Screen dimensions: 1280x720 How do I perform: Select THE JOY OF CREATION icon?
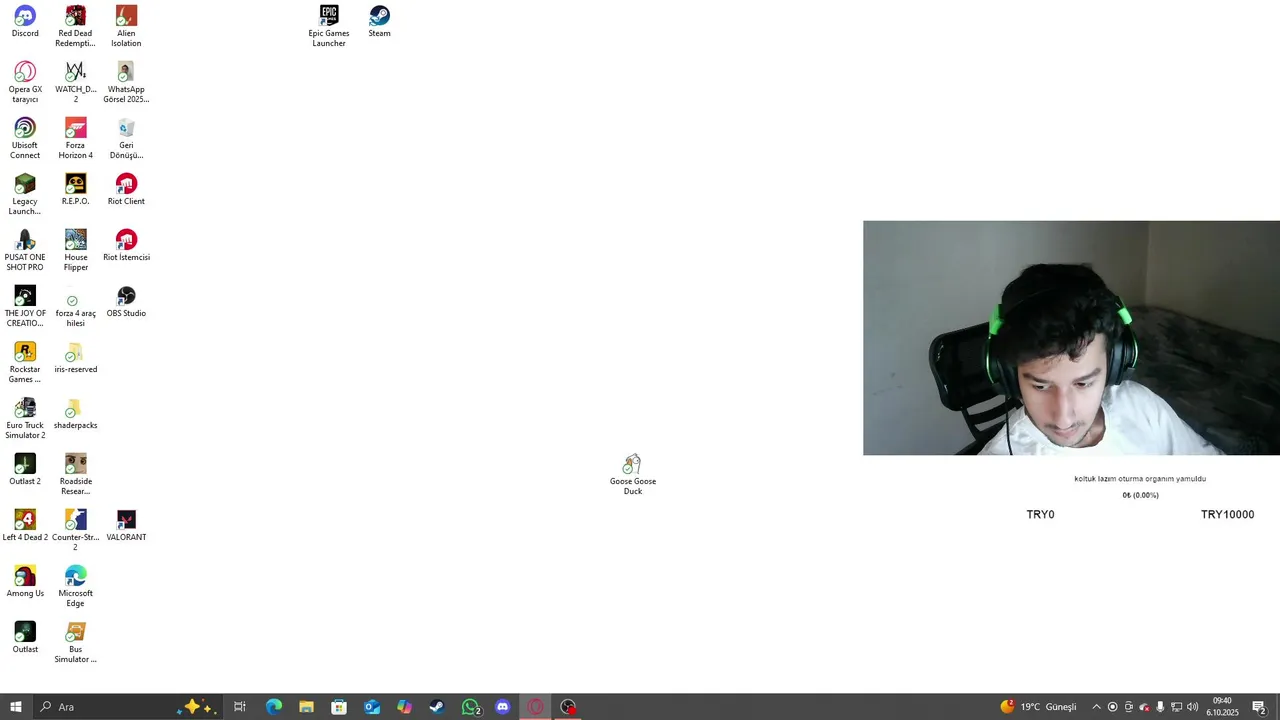tap(25, 306)
